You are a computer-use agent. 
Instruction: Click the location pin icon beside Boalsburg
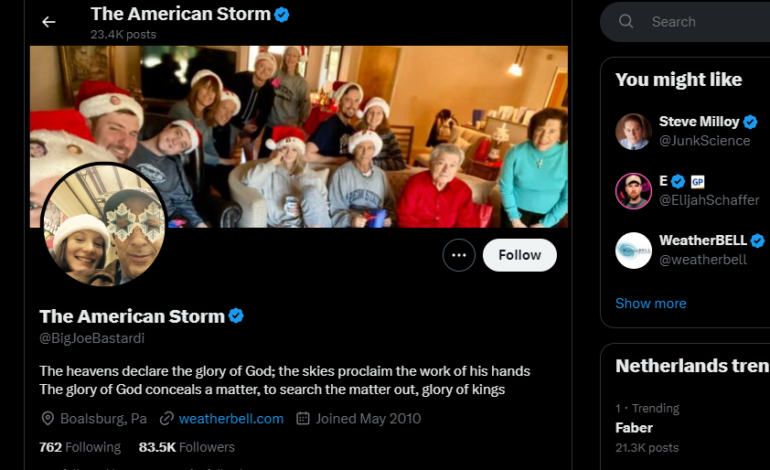47,419
